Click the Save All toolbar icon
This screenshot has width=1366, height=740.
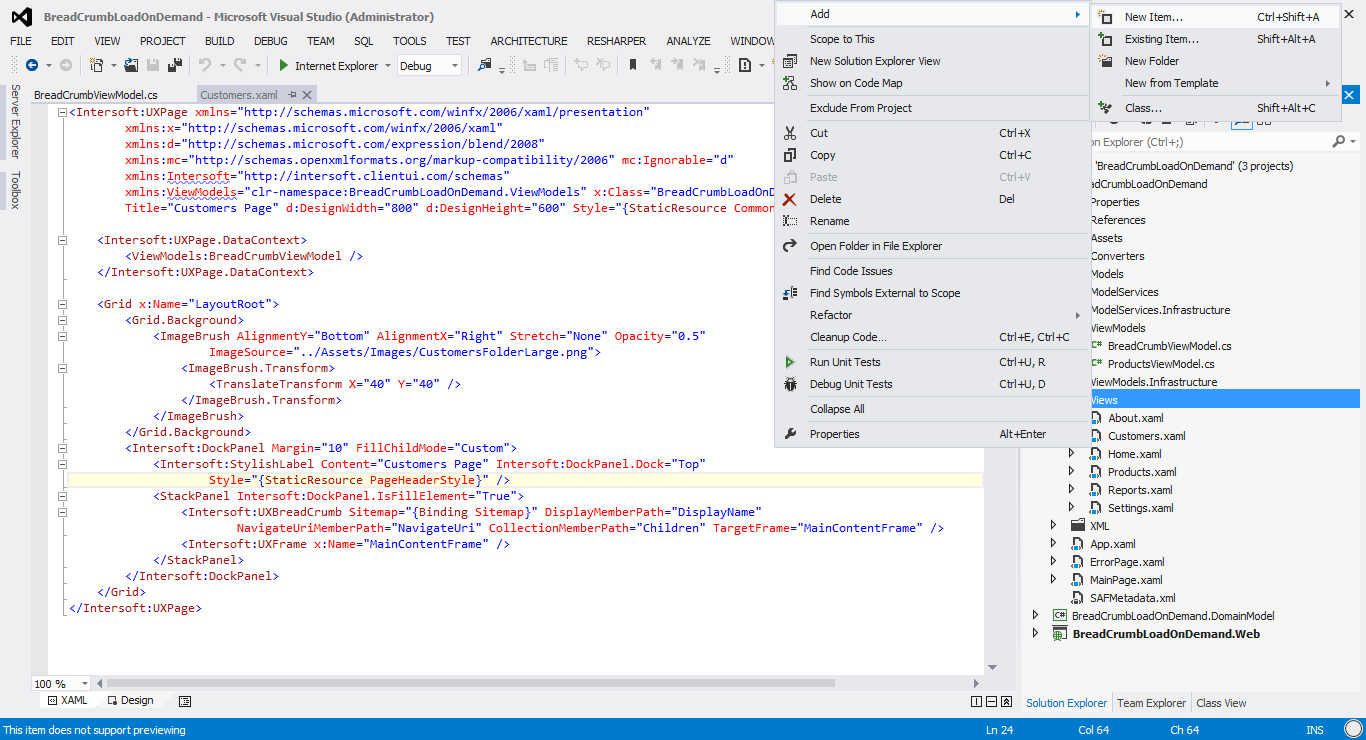pos(175,65)
